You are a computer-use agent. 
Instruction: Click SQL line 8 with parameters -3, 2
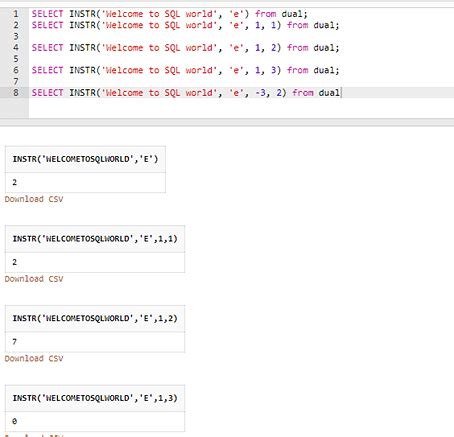coord(186,93)
